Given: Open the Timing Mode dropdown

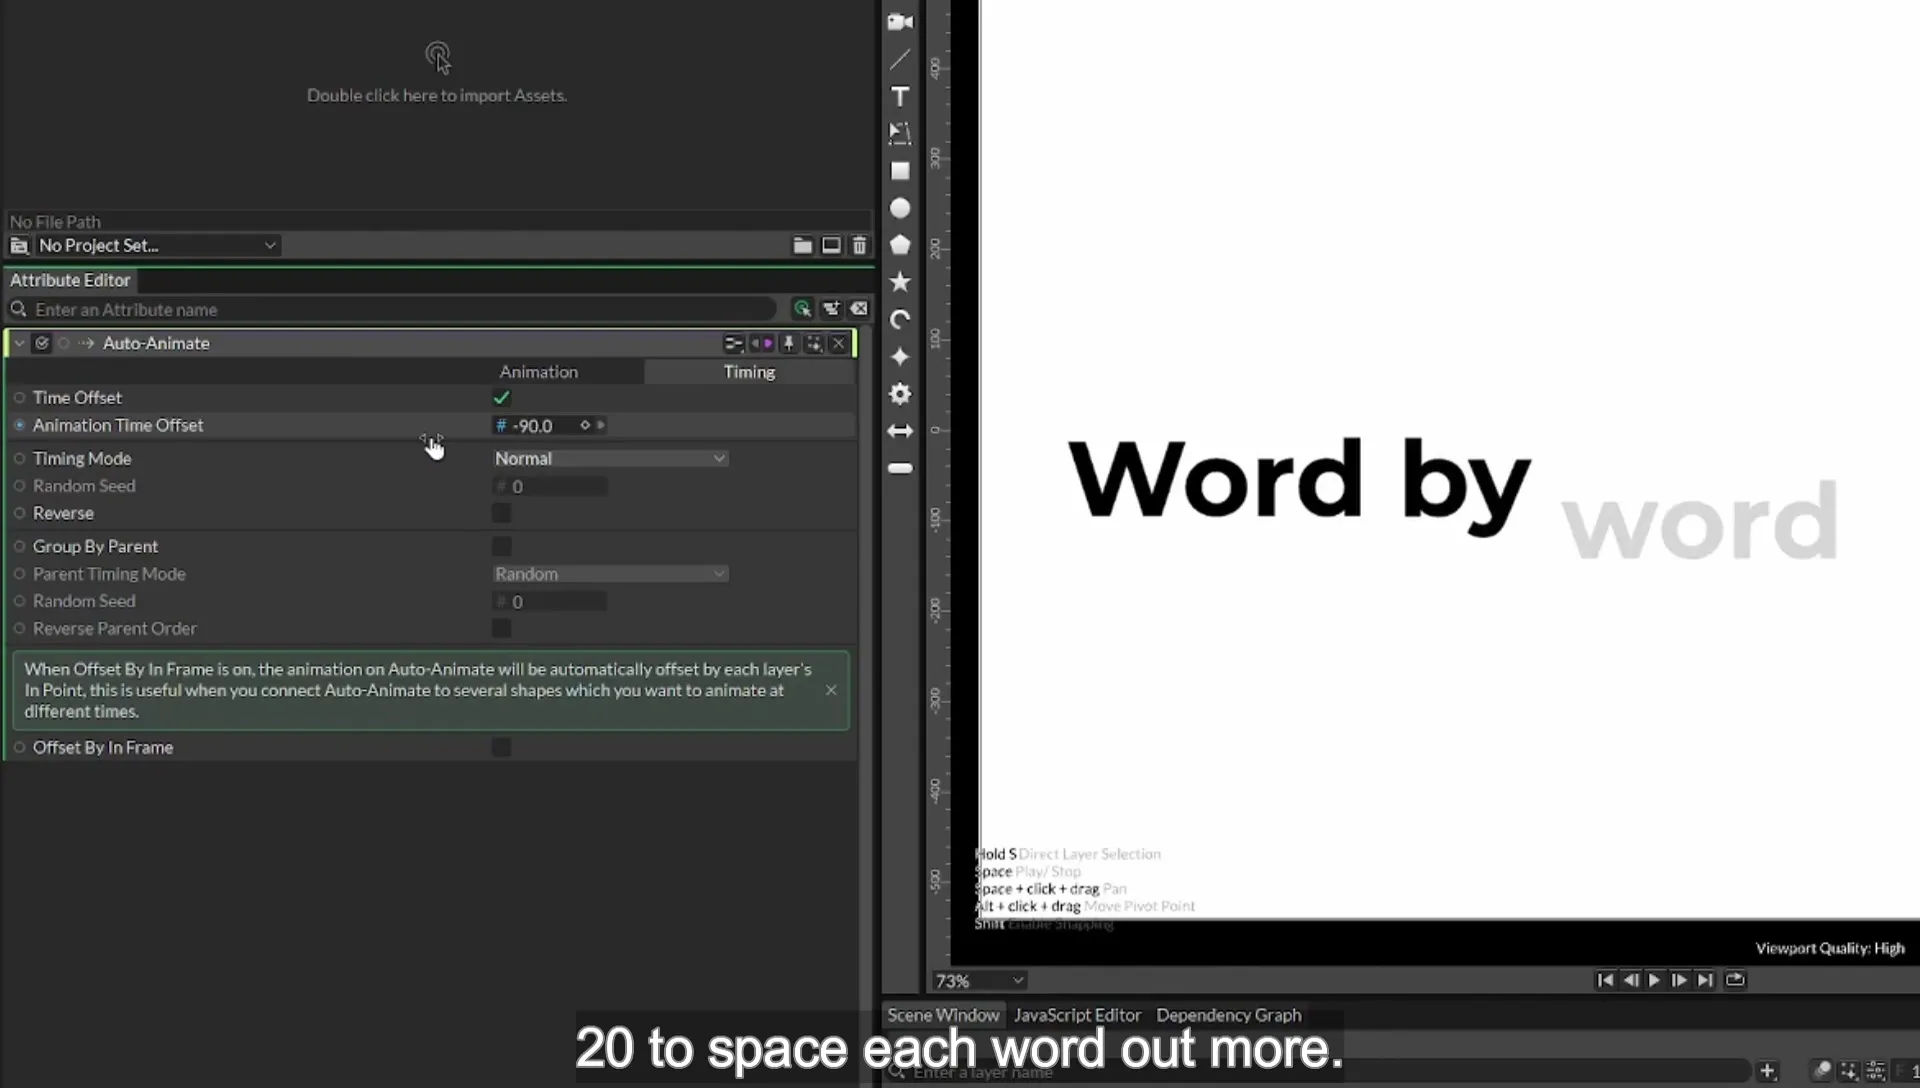Looking at the screenshot, I should pyautogui.click(x=610, y=458).
